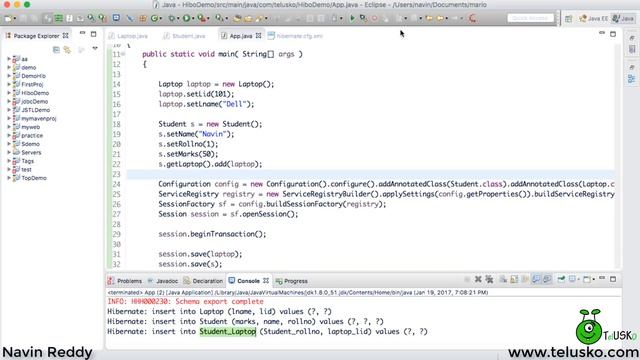Screen dimensions: 640x360
Task: Click the New Java Class green C icon
Action: [x=154, y=18]
